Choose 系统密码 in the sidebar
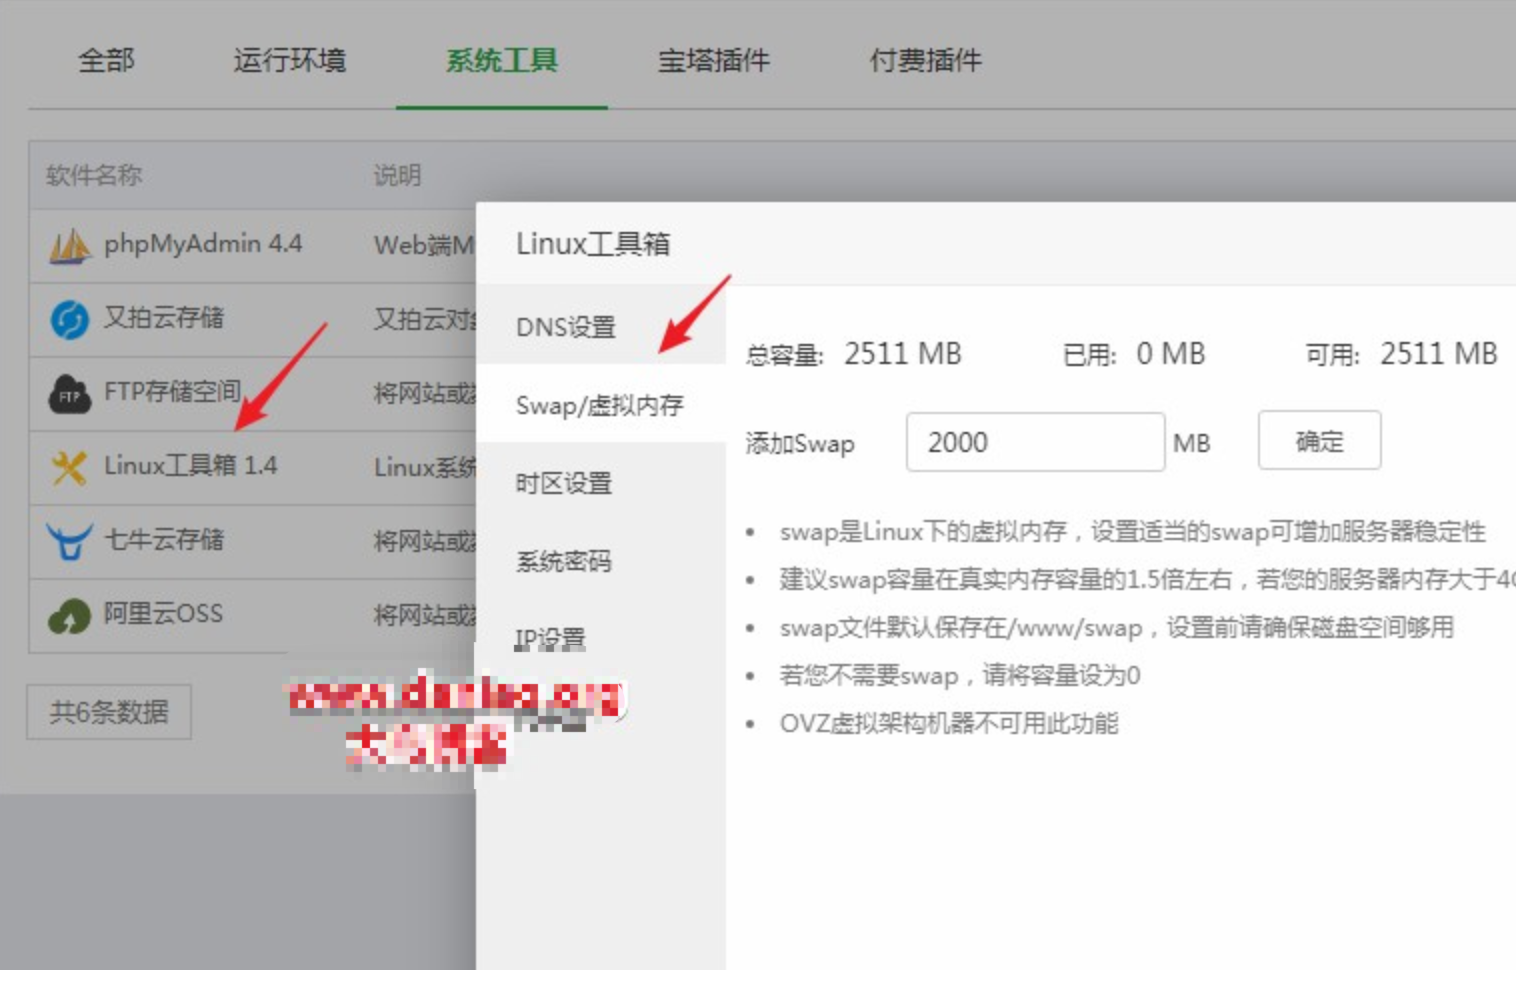This screenshot has width=1516, height=996. pos(601,560)
